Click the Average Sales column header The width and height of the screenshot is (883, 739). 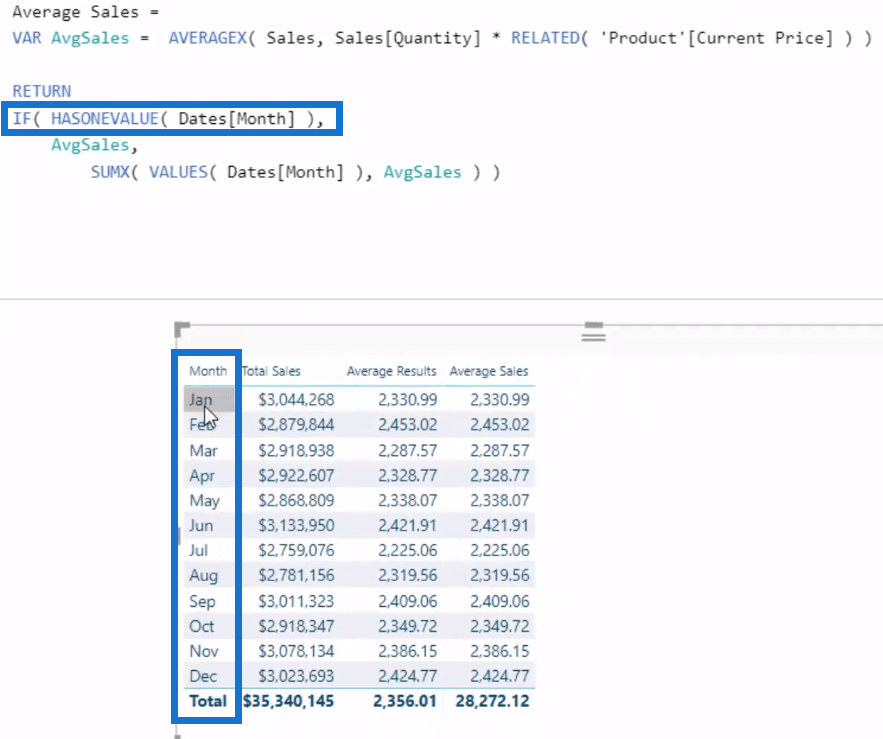coord(489,371)
